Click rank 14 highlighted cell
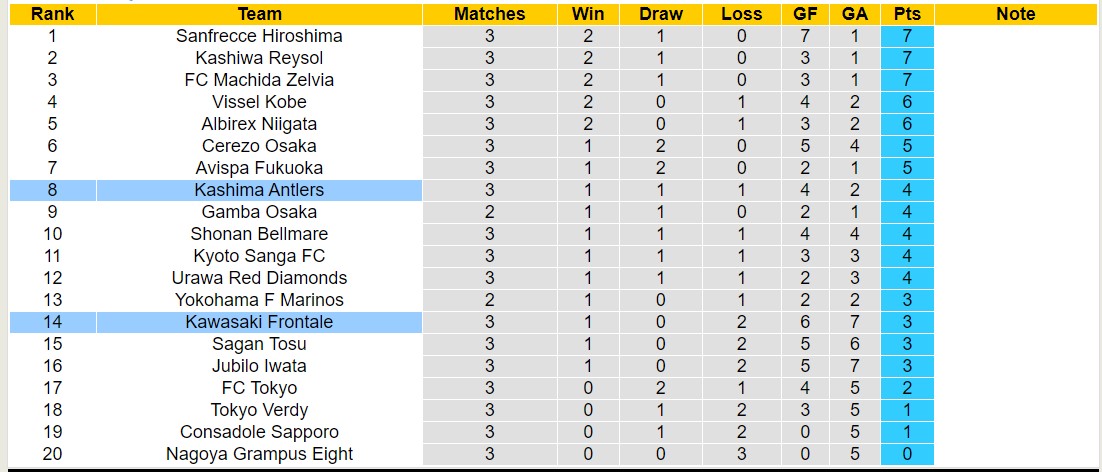Screen dimensions: 1102x472 (x=52, y=322)
